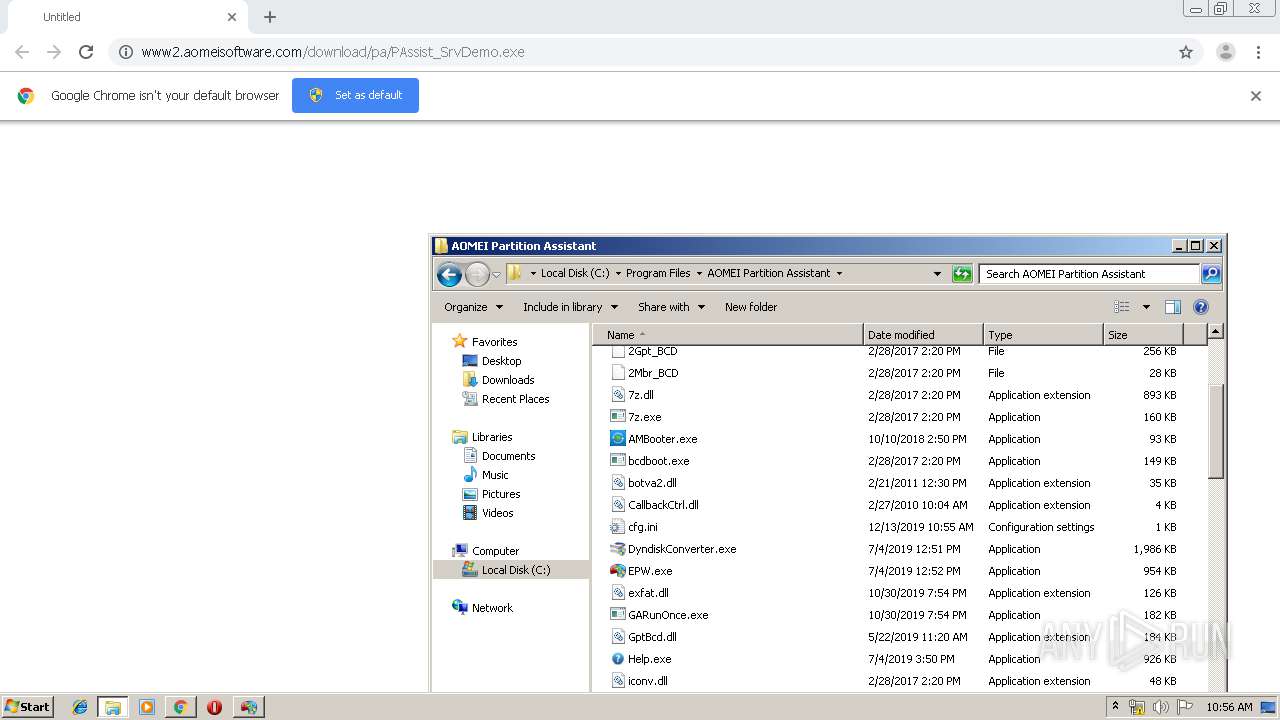Open Windows Media Player from taskbar

pyautogui.click(x=147, y=707)
